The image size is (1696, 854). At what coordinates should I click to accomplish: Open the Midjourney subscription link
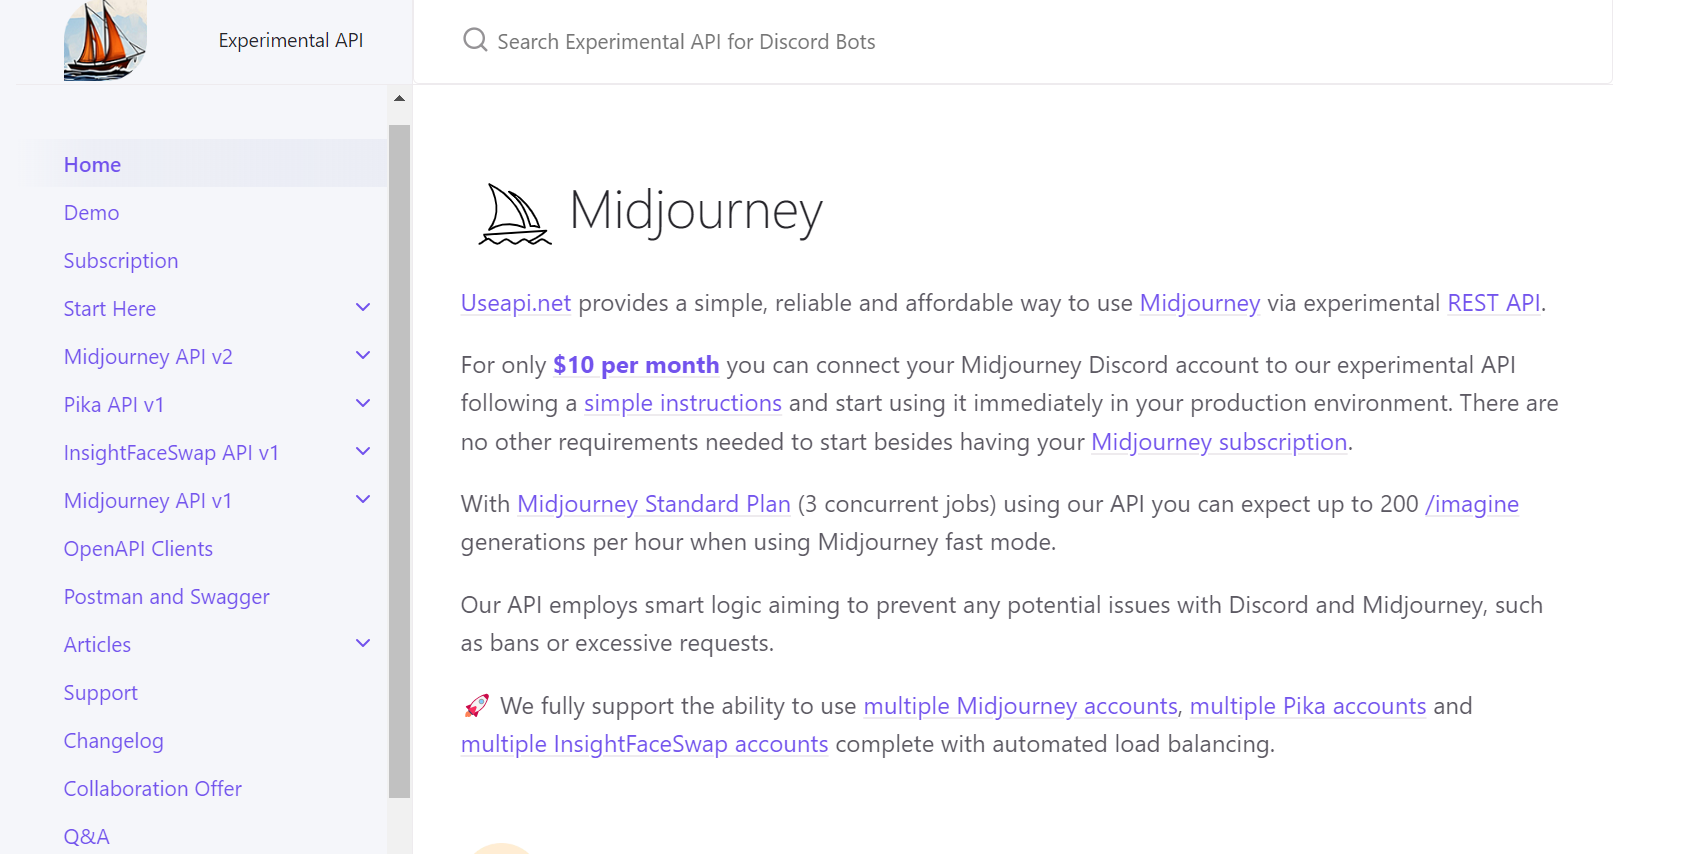[1218, 441]
